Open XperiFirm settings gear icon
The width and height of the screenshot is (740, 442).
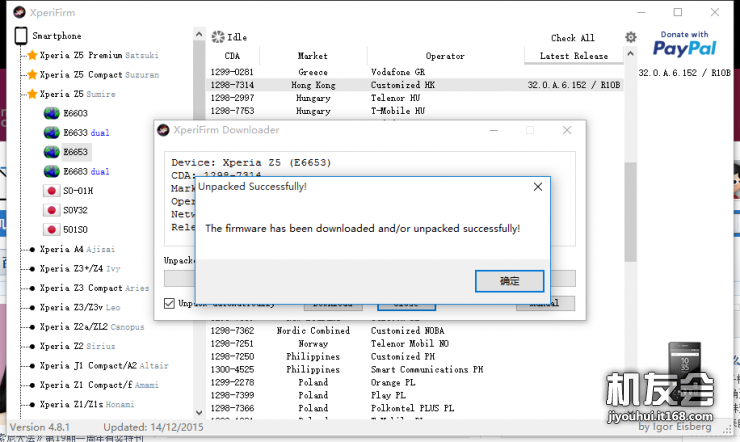point(631,37)
